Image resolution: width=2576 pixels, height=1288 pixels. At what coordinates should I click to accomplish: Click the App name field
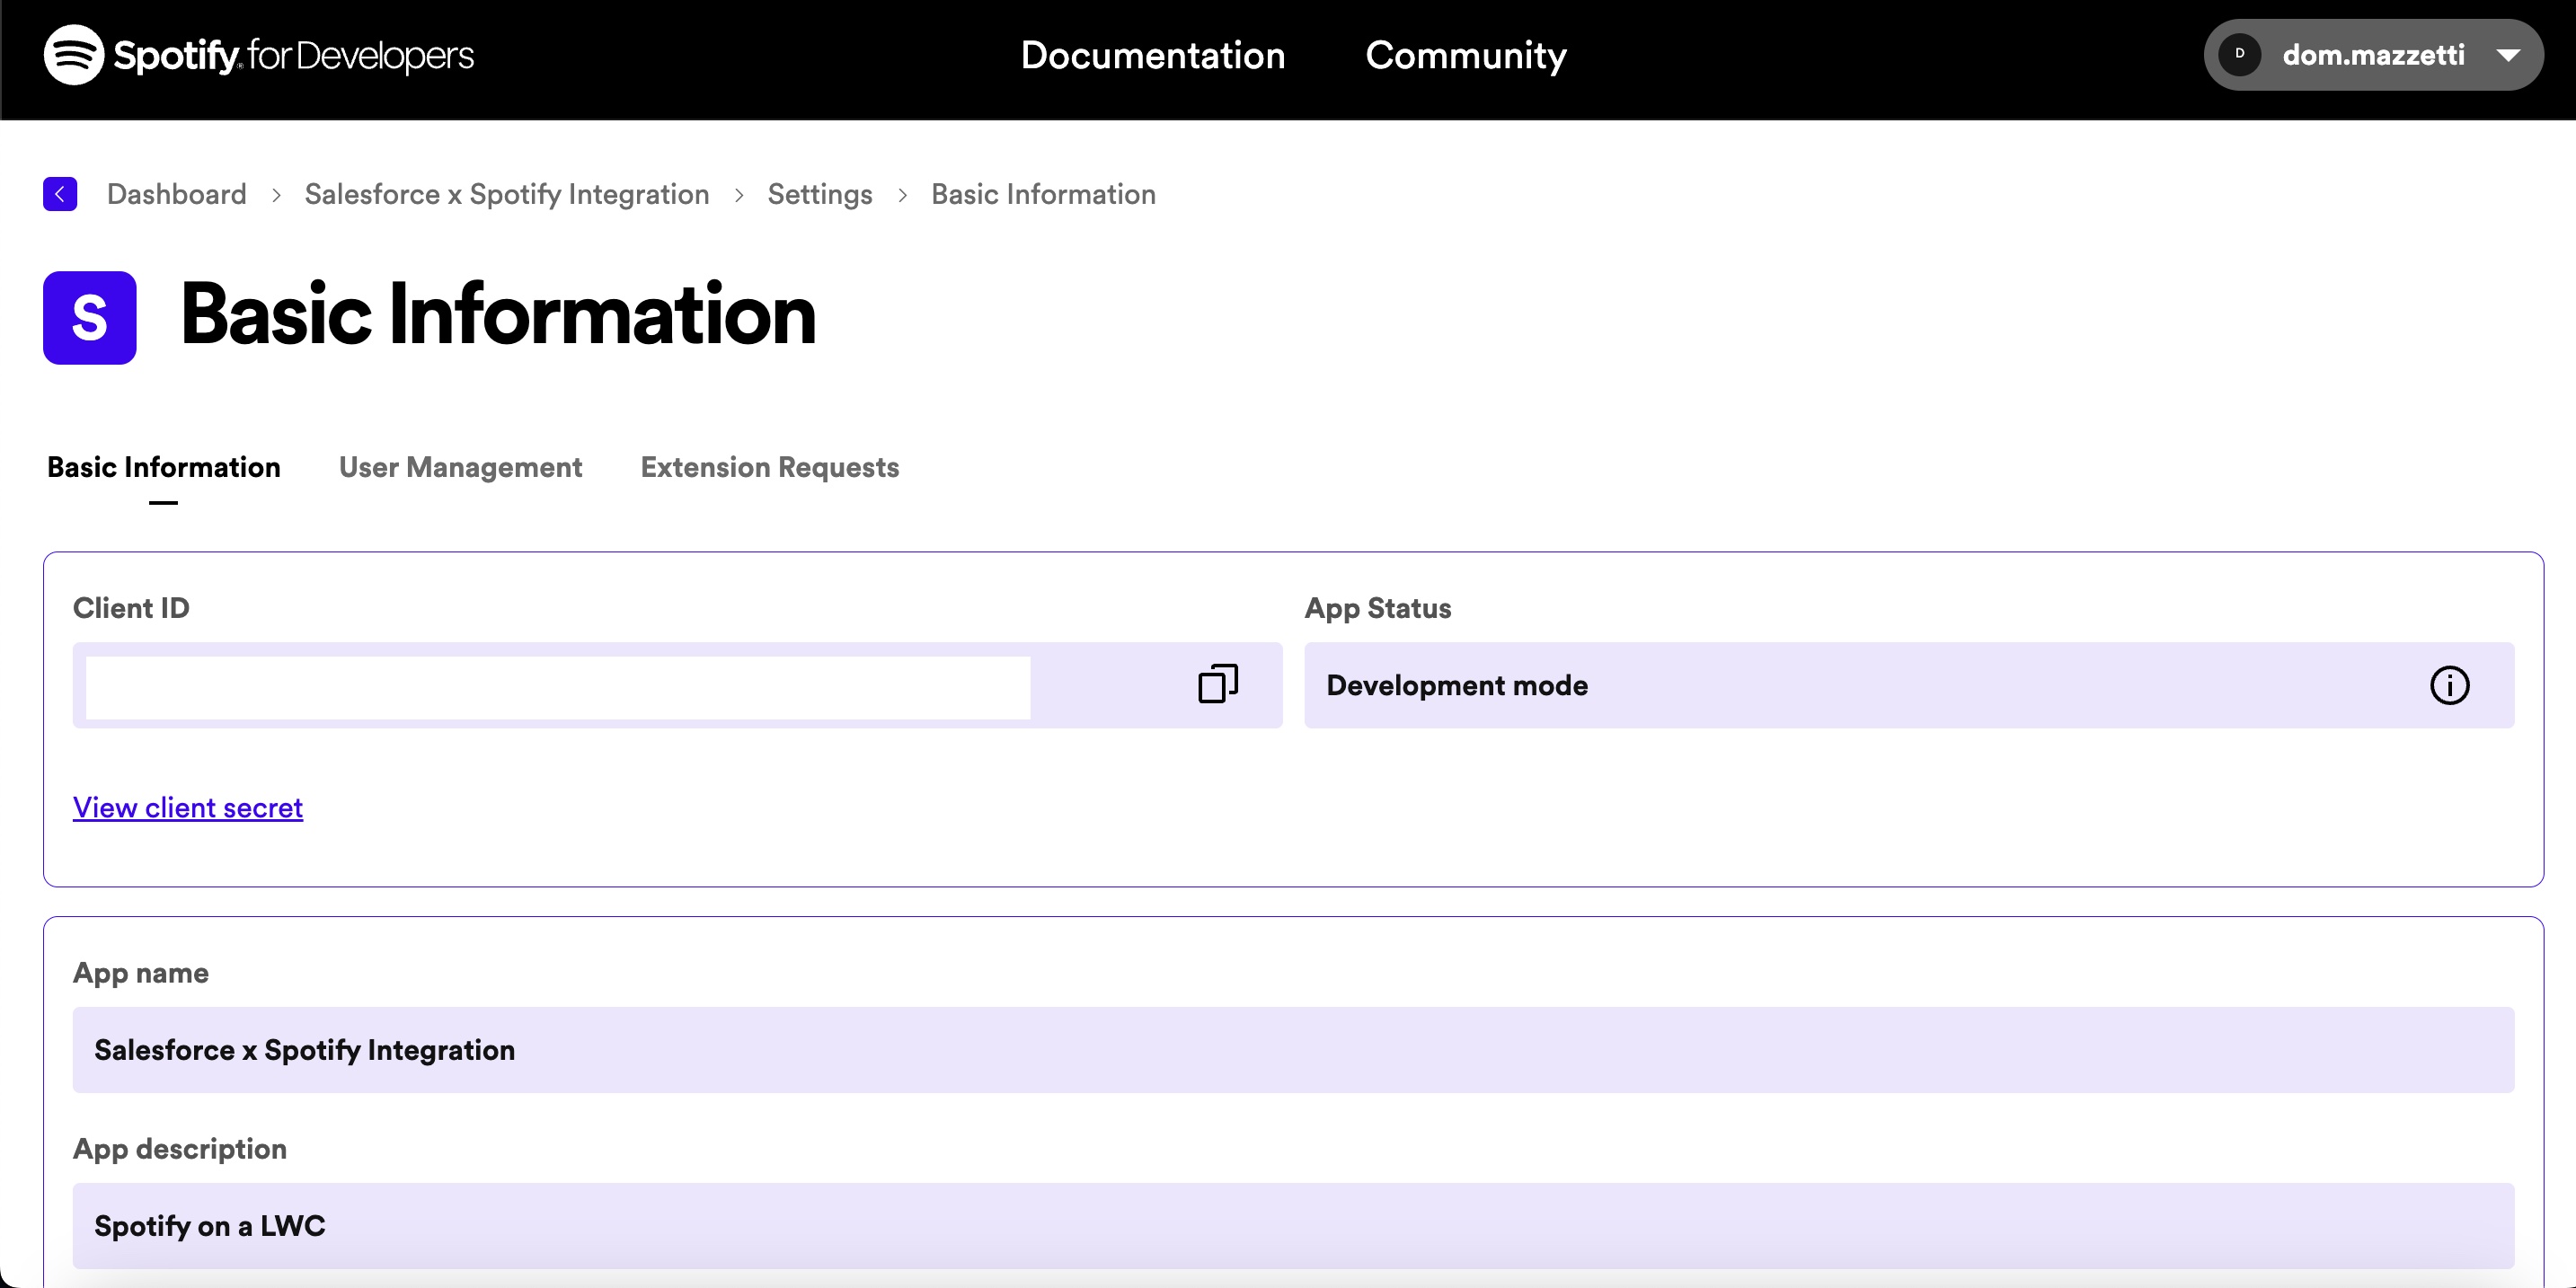coord(1293,1050)
